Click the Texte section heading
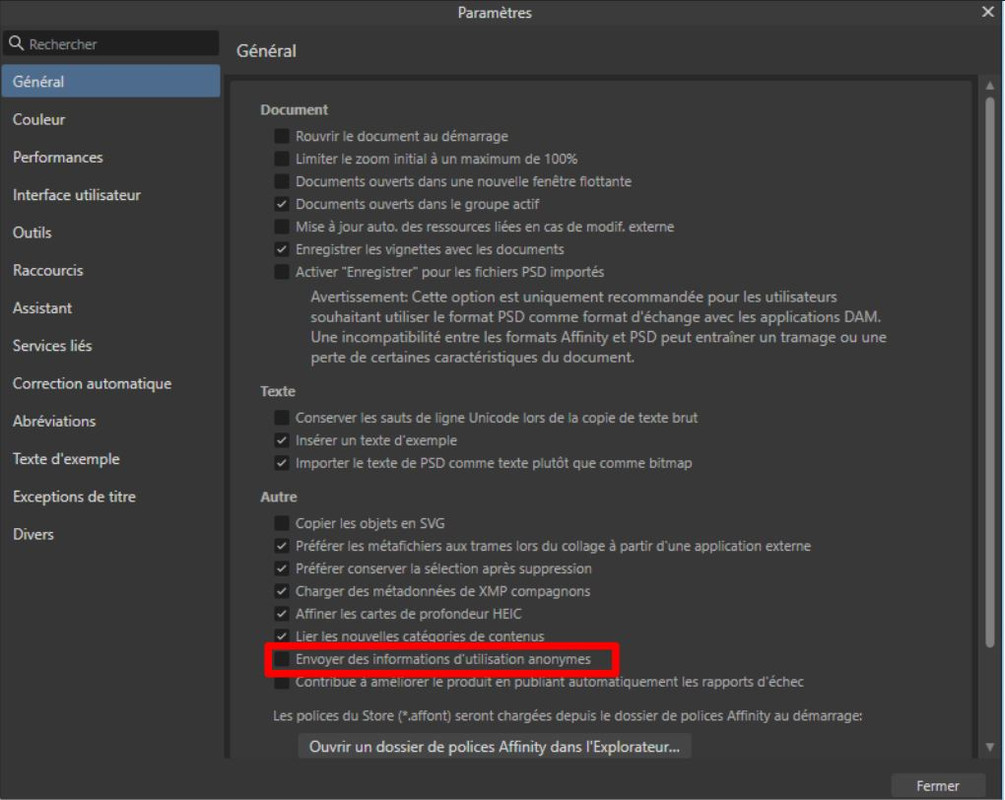1005x800 pixels. 278,391
